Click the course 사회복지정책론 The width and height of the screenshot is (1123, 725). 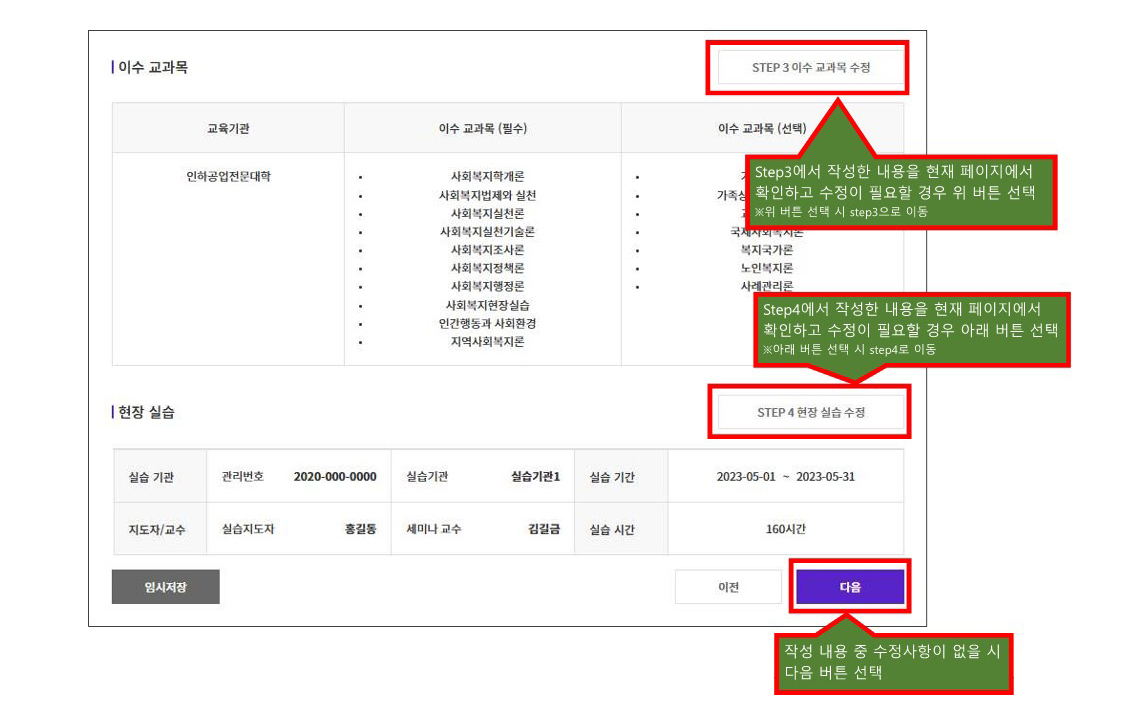click(x=487, y=268)
